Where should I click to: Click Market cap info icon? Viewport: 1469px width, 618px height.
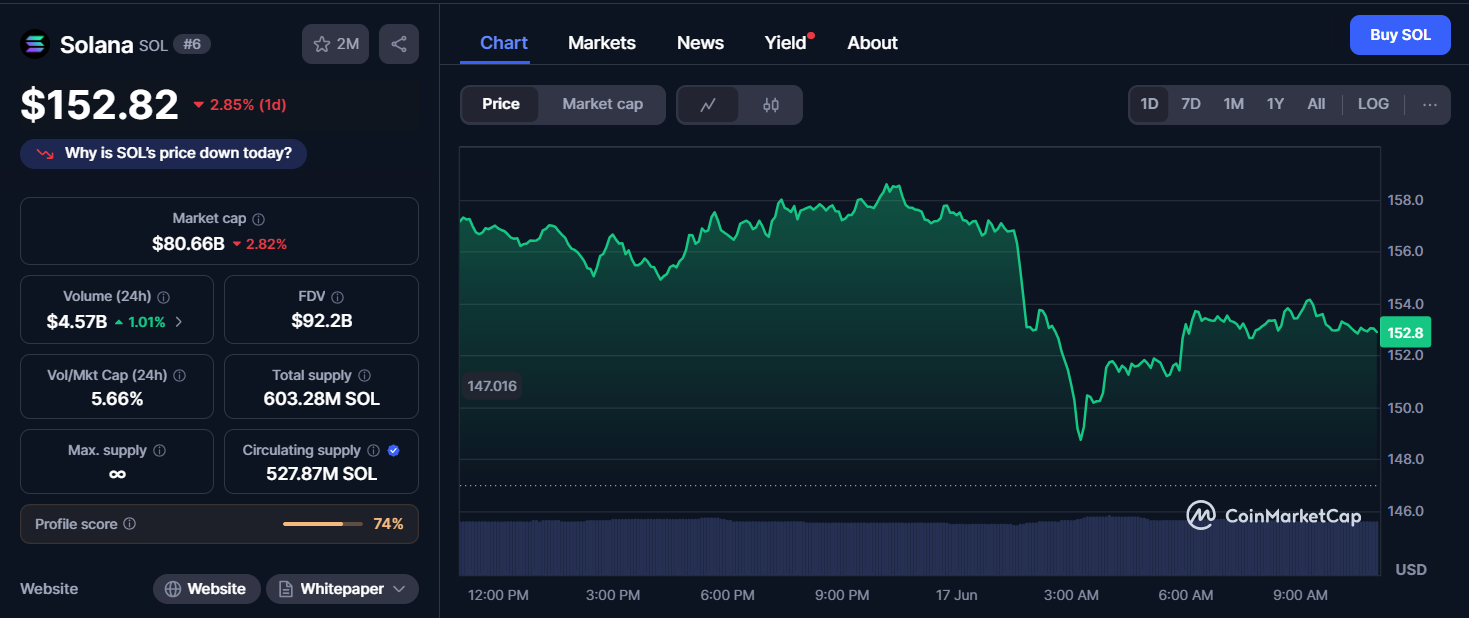pos(259,219)
